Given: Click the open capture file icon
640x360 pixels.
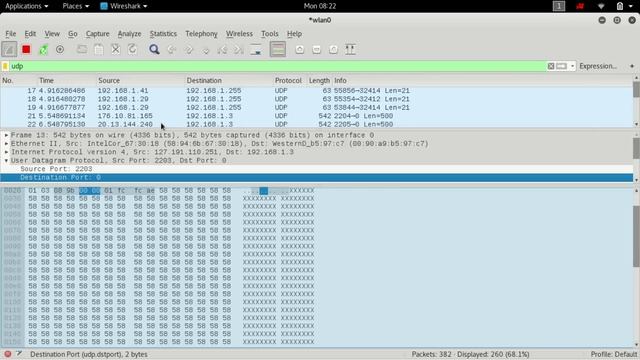Looking at the screenshot, I should tap(82, 49).
